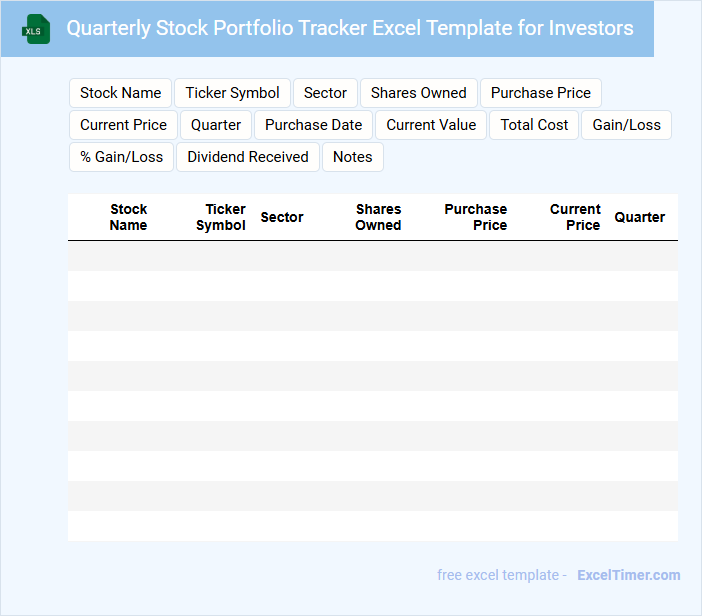The height and width of the screenshot is (616, 702).
Task: Click the Current Price tag
Action: click(x=123, y=125)
